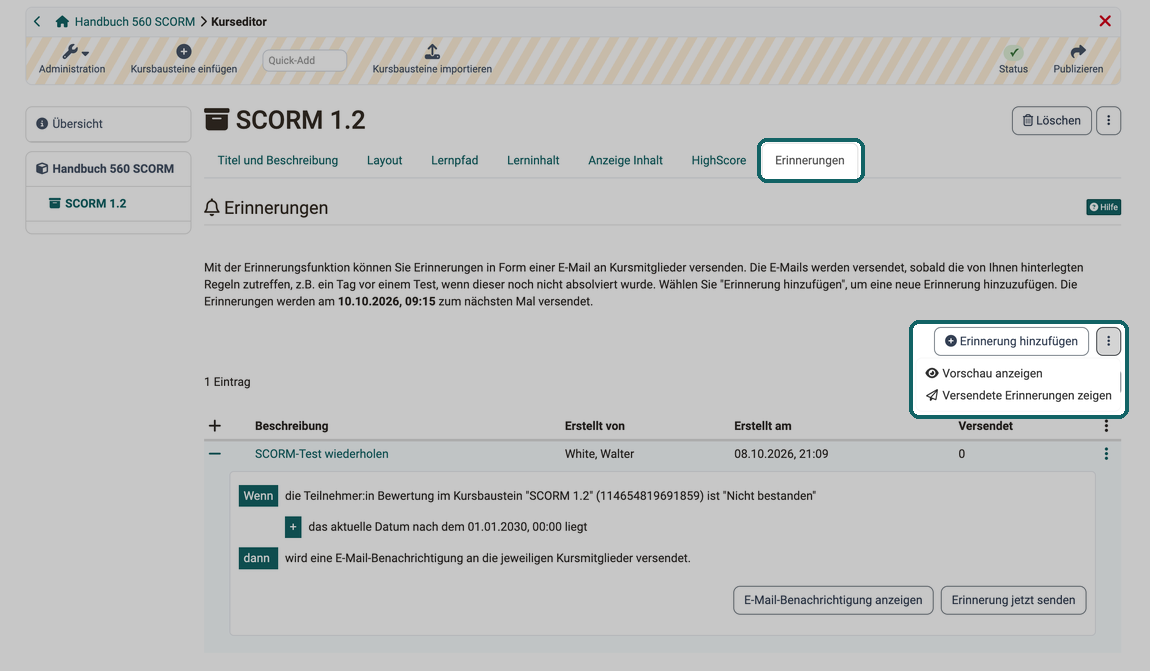Sort by Beschreibung column header
Screen dimensions: 1150x671
coord(291,426)
